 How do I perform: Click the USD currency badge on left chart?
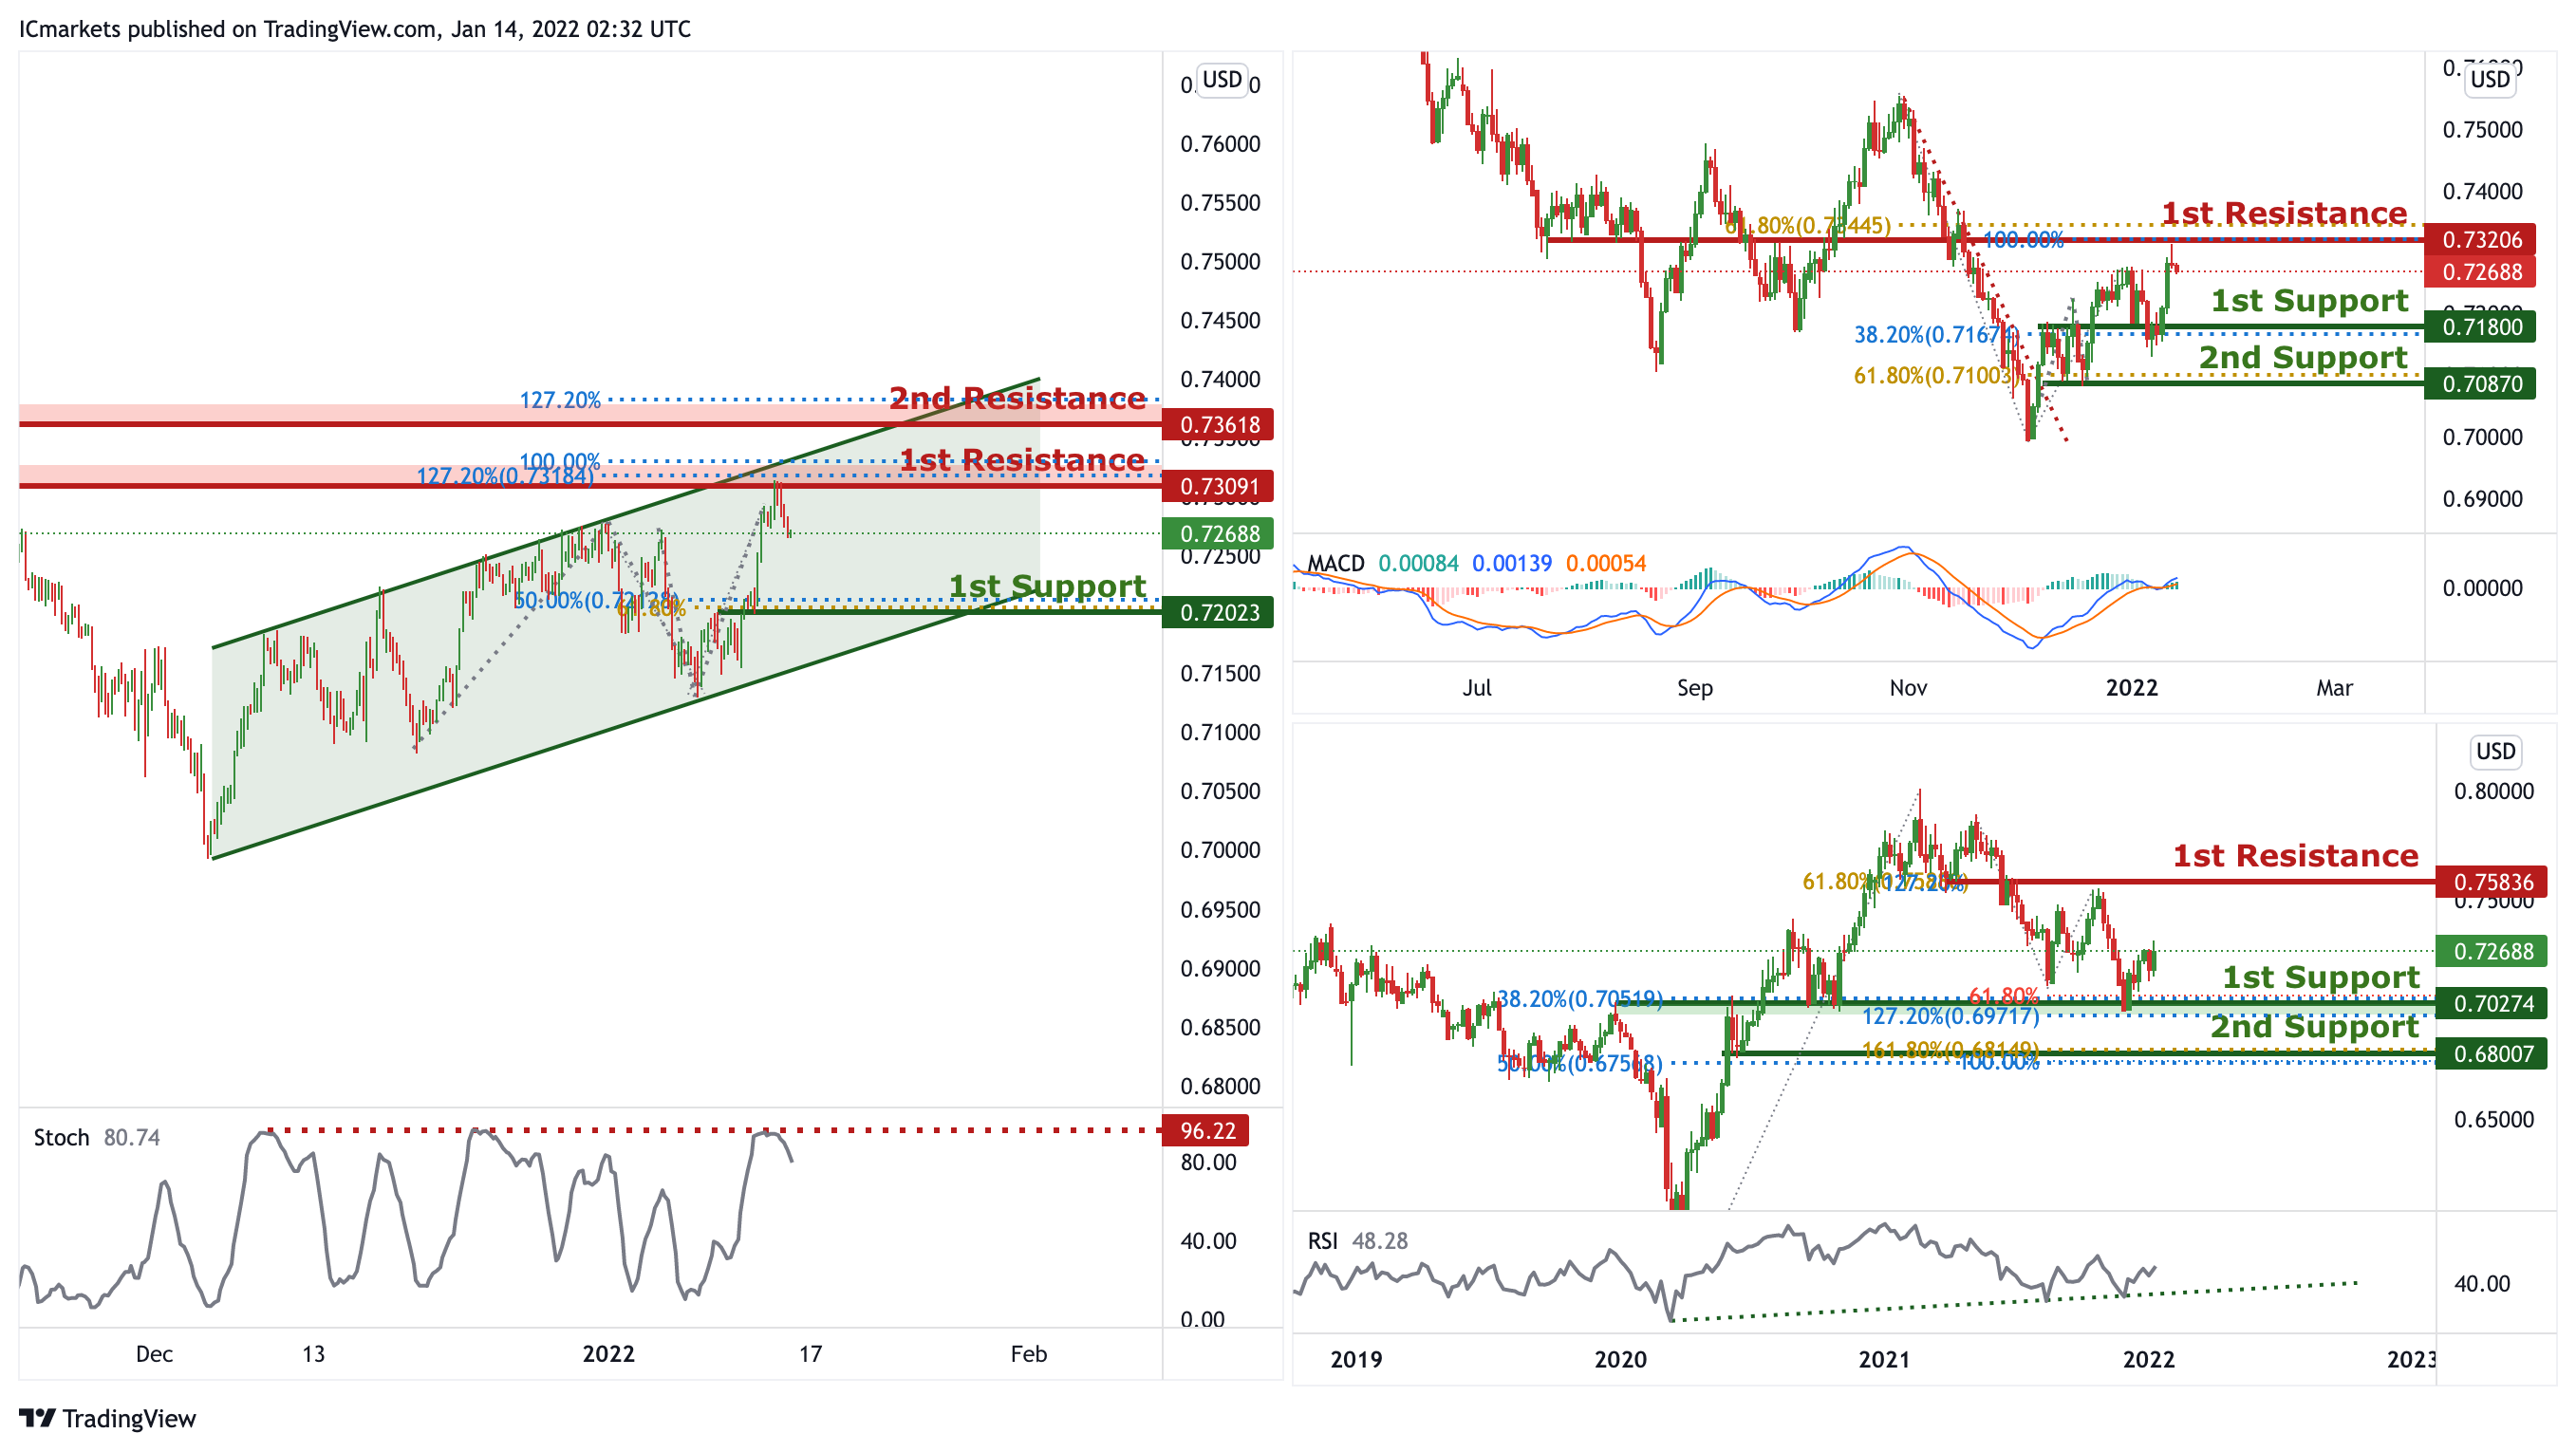tap(1221, 80)
